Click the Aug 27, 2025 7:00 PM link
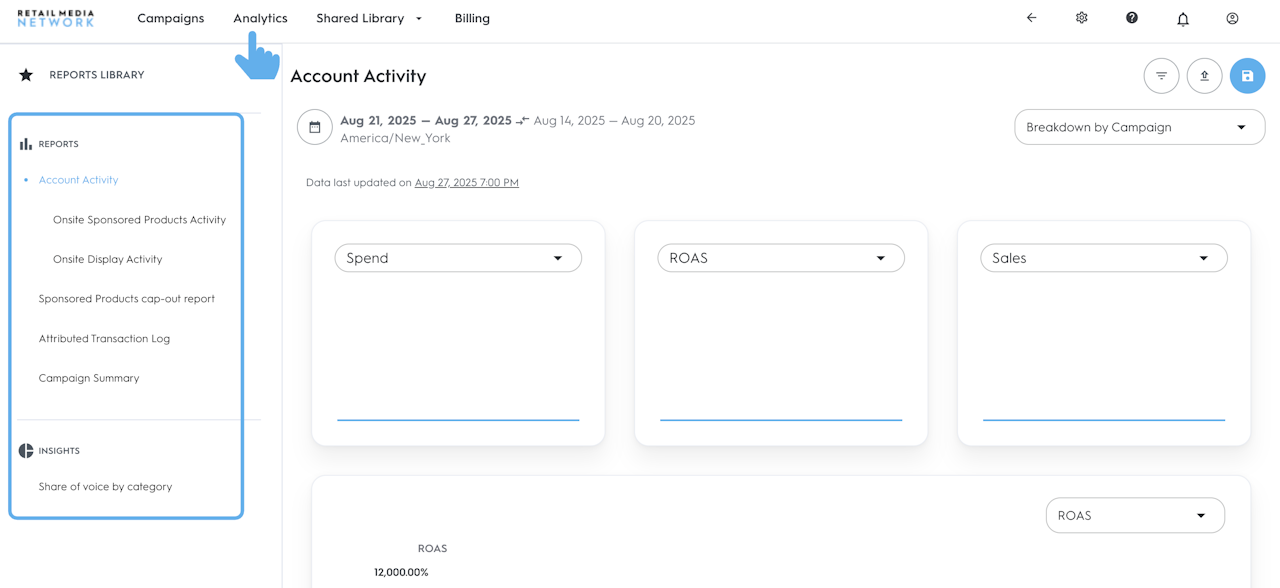 [466, 183]
